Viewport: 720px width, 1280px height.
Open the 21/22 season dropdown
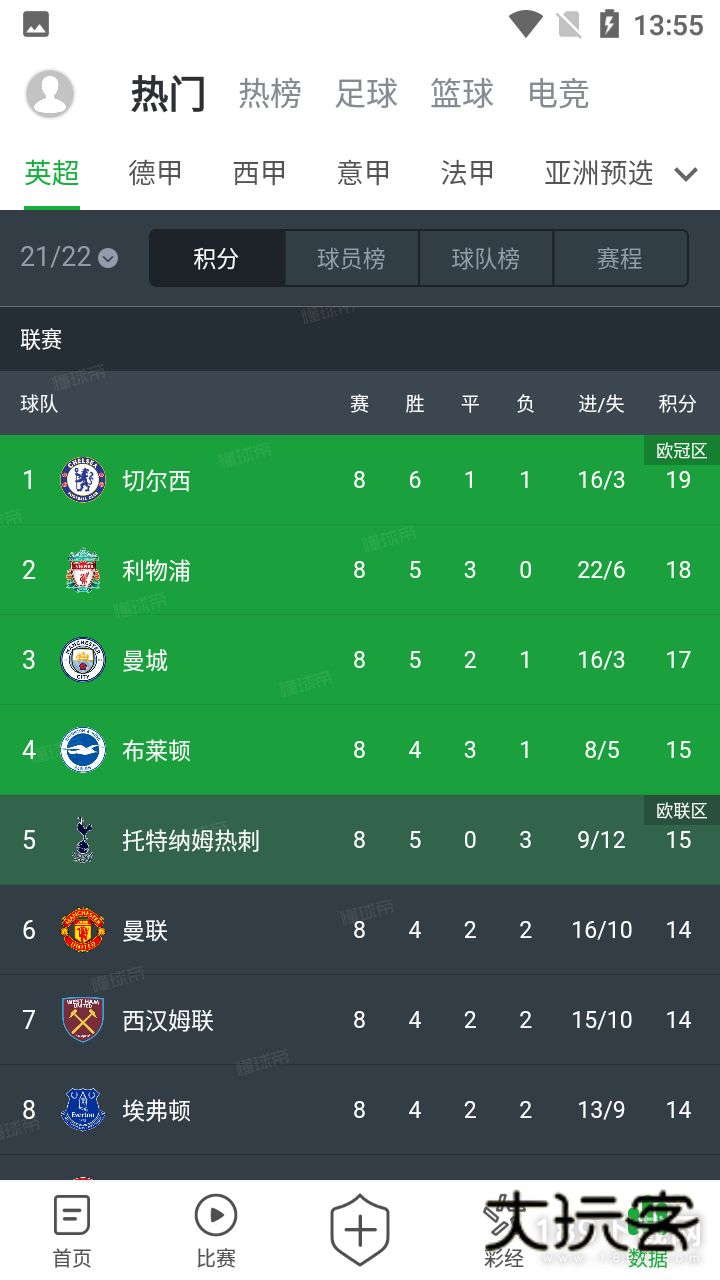[x=69, y=257]
